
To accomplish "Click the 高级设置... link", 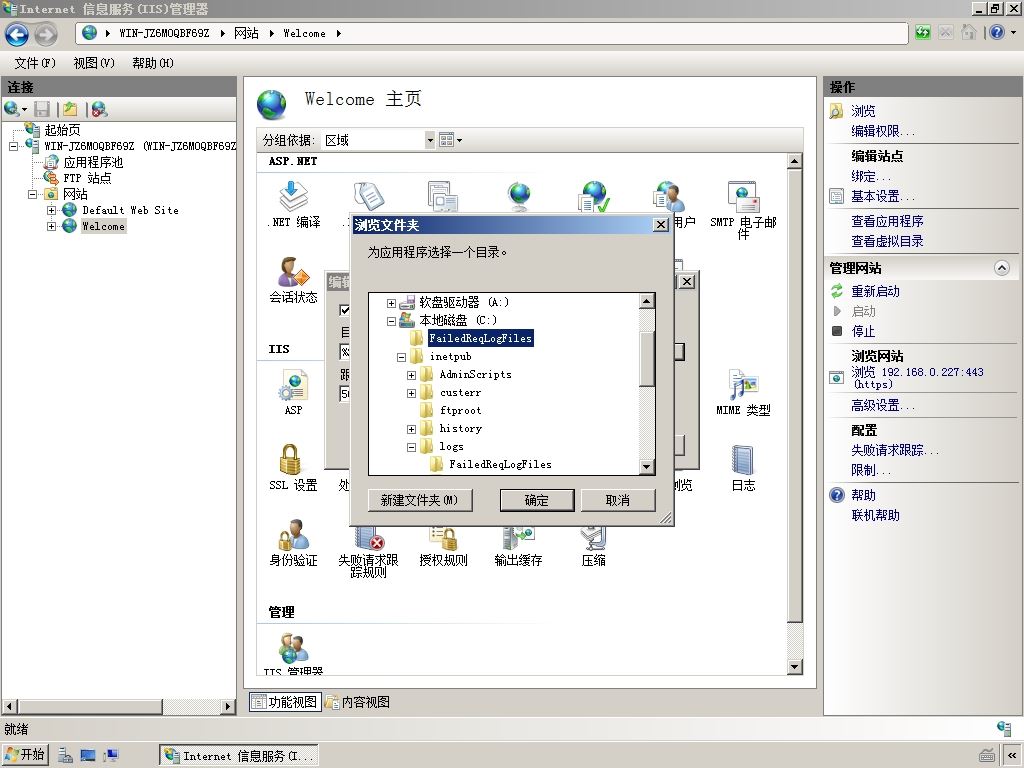I will tap(882, 406).
